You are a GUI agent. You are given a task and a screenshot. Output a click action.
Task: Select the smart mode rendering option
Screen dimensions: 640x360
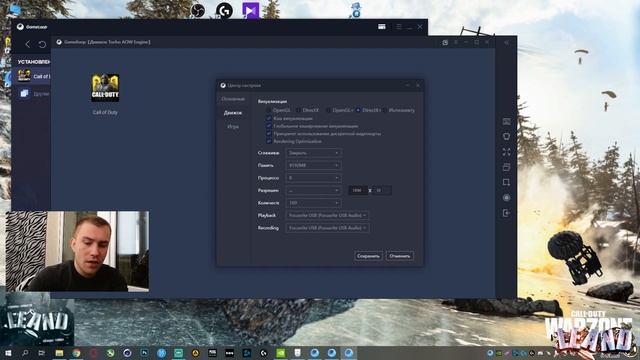click(x=399, y=110)
